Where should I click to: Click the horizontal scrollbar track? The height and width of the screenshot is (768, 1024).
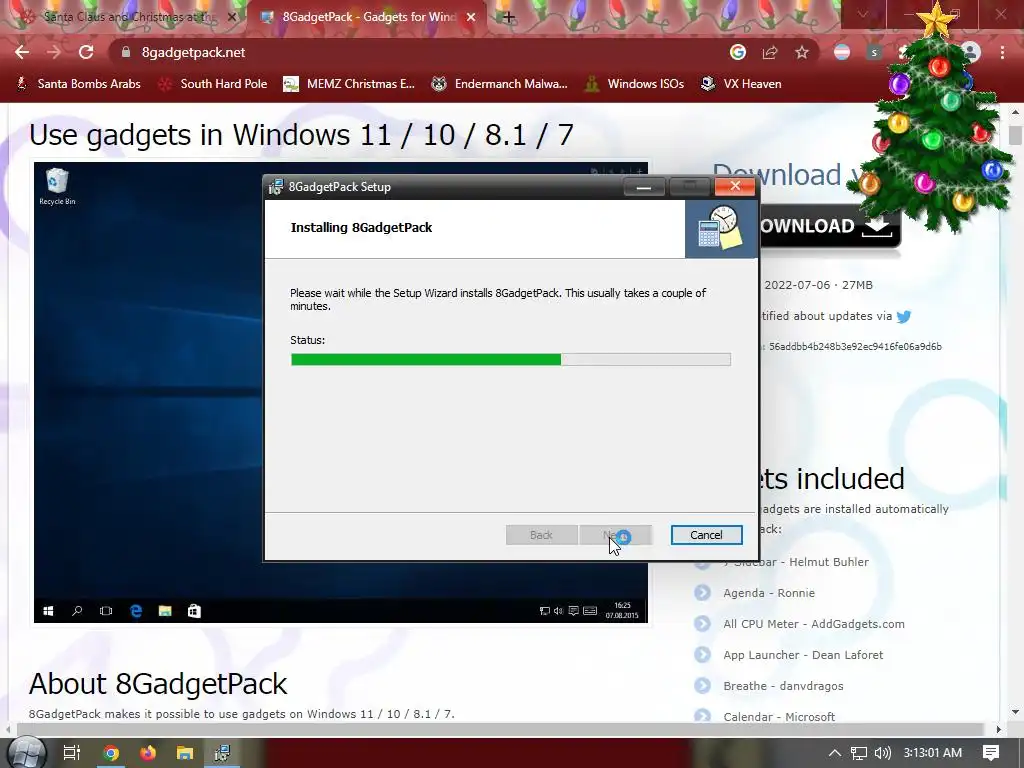tap(500, 729)
